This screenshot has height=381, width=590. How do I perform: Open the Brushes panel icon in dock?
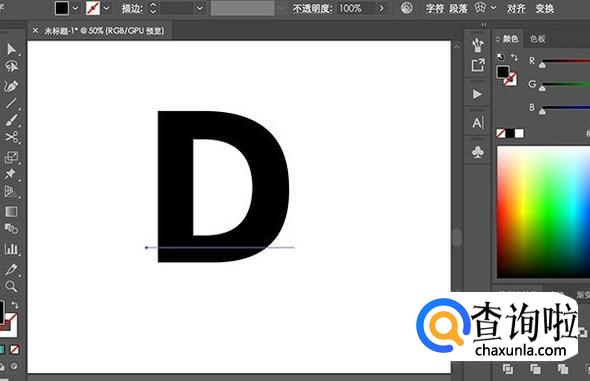coord(477,45)
